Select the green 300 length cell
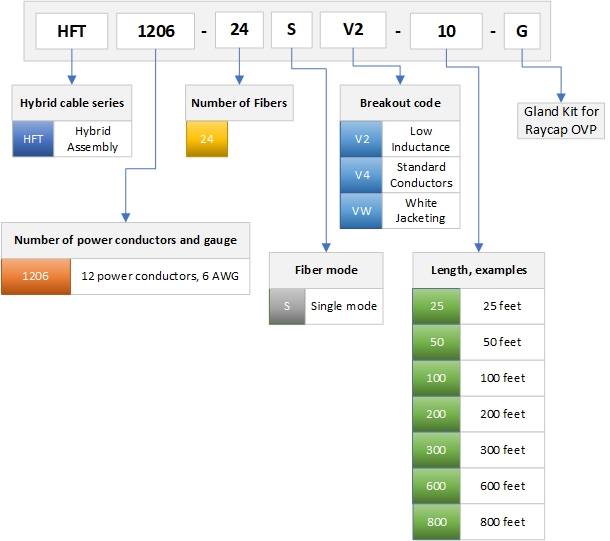This screenshot has height=541, width=610. pos(436,450)
